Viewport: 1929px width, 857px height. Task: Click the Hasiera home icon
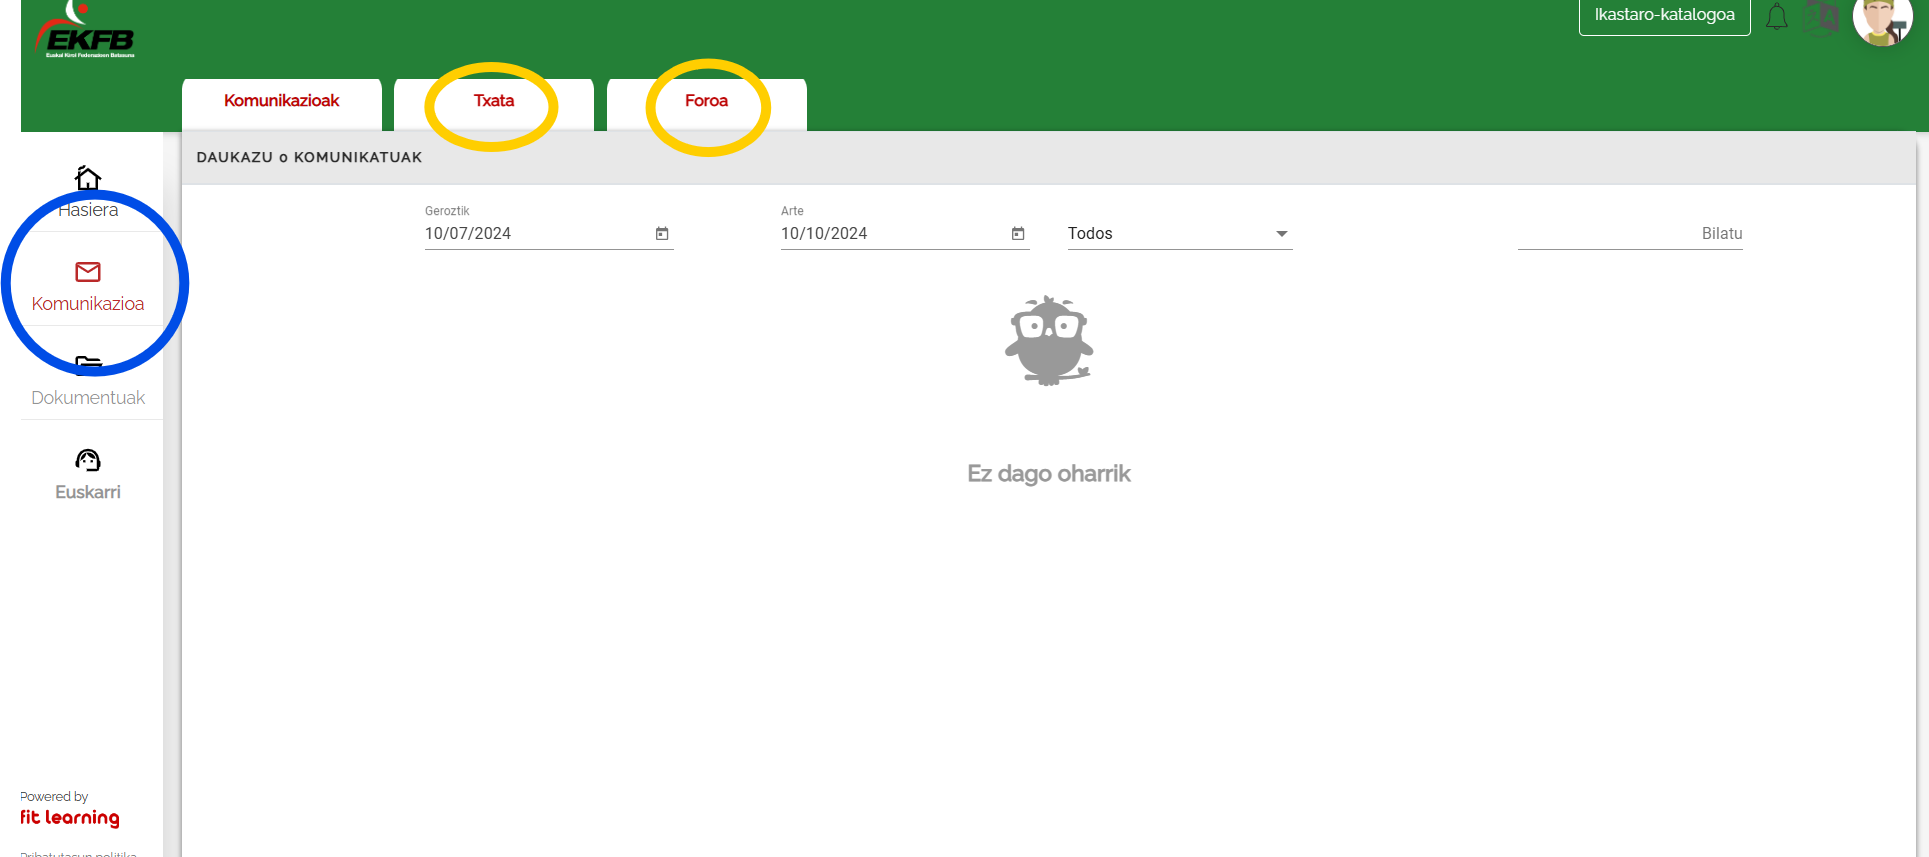coord(88,179)
